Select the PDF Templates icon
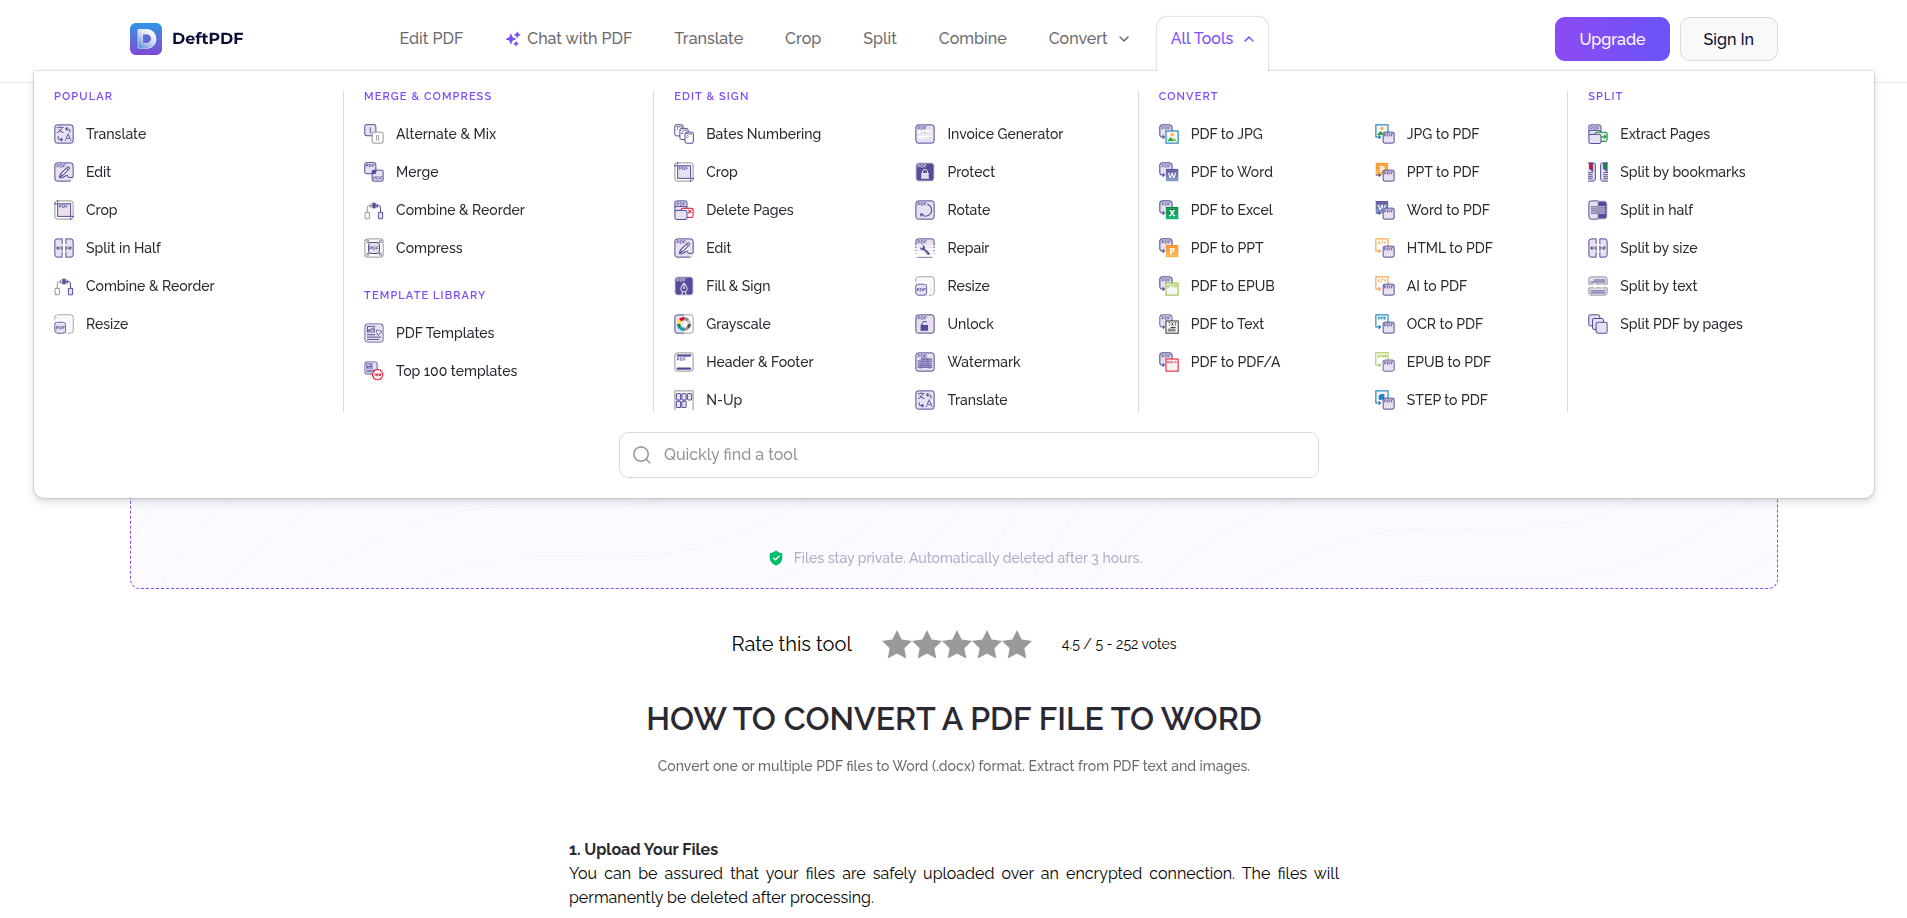Image resolution: width=1907 pixels, height=918 pixels. tap(374, 332)
